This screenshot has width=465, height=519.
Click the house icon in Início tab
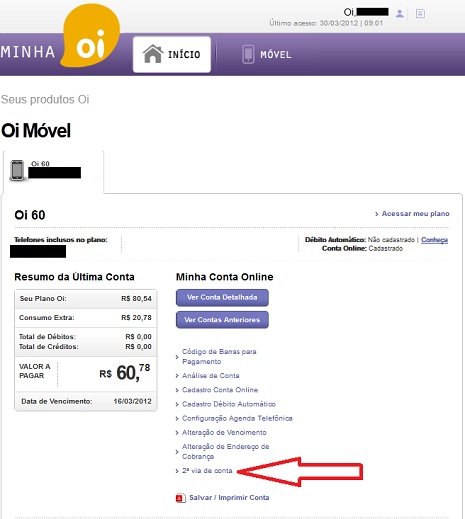153,54
